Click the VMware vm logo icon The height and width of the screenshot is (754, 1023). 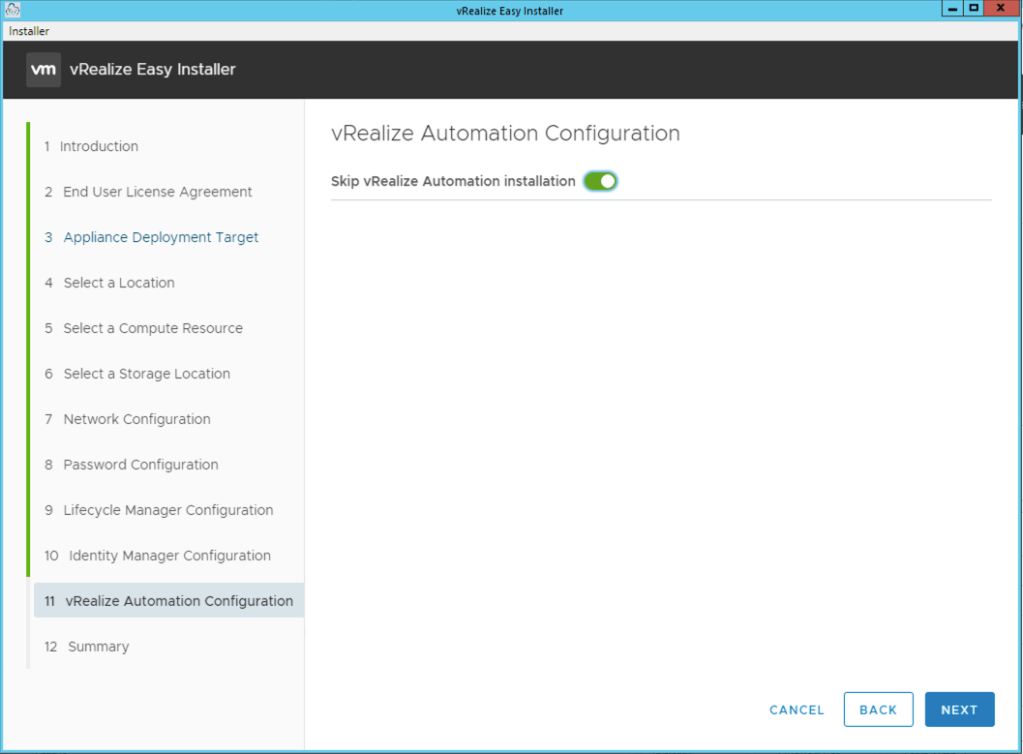click(43, 70)
